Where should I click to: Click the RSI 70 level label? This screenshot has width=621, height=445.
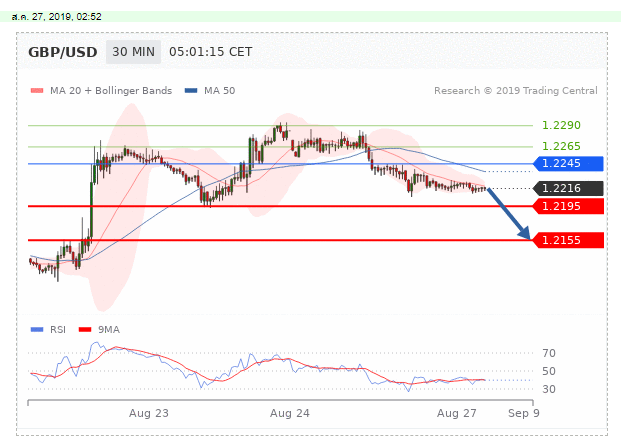(549, 353)
